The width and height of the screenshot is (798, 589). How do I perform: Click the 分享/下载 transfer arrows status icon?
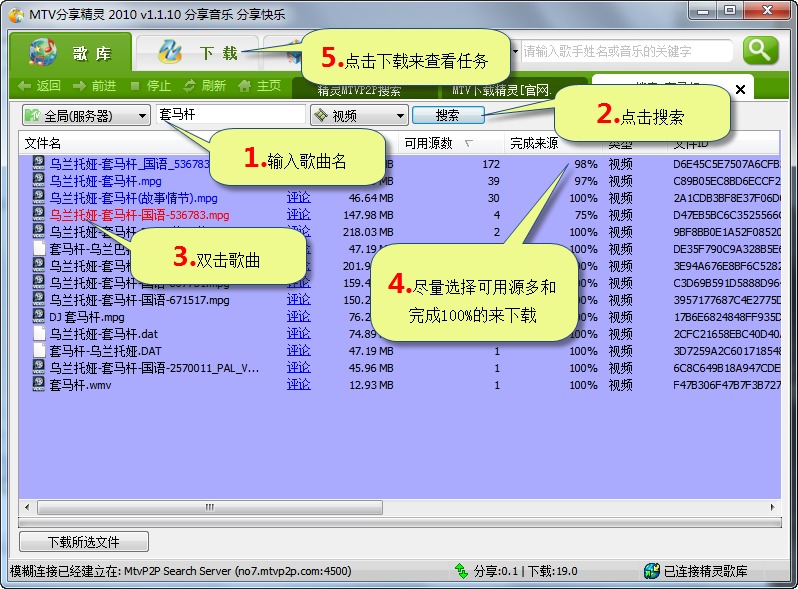(x=461, y=571)
